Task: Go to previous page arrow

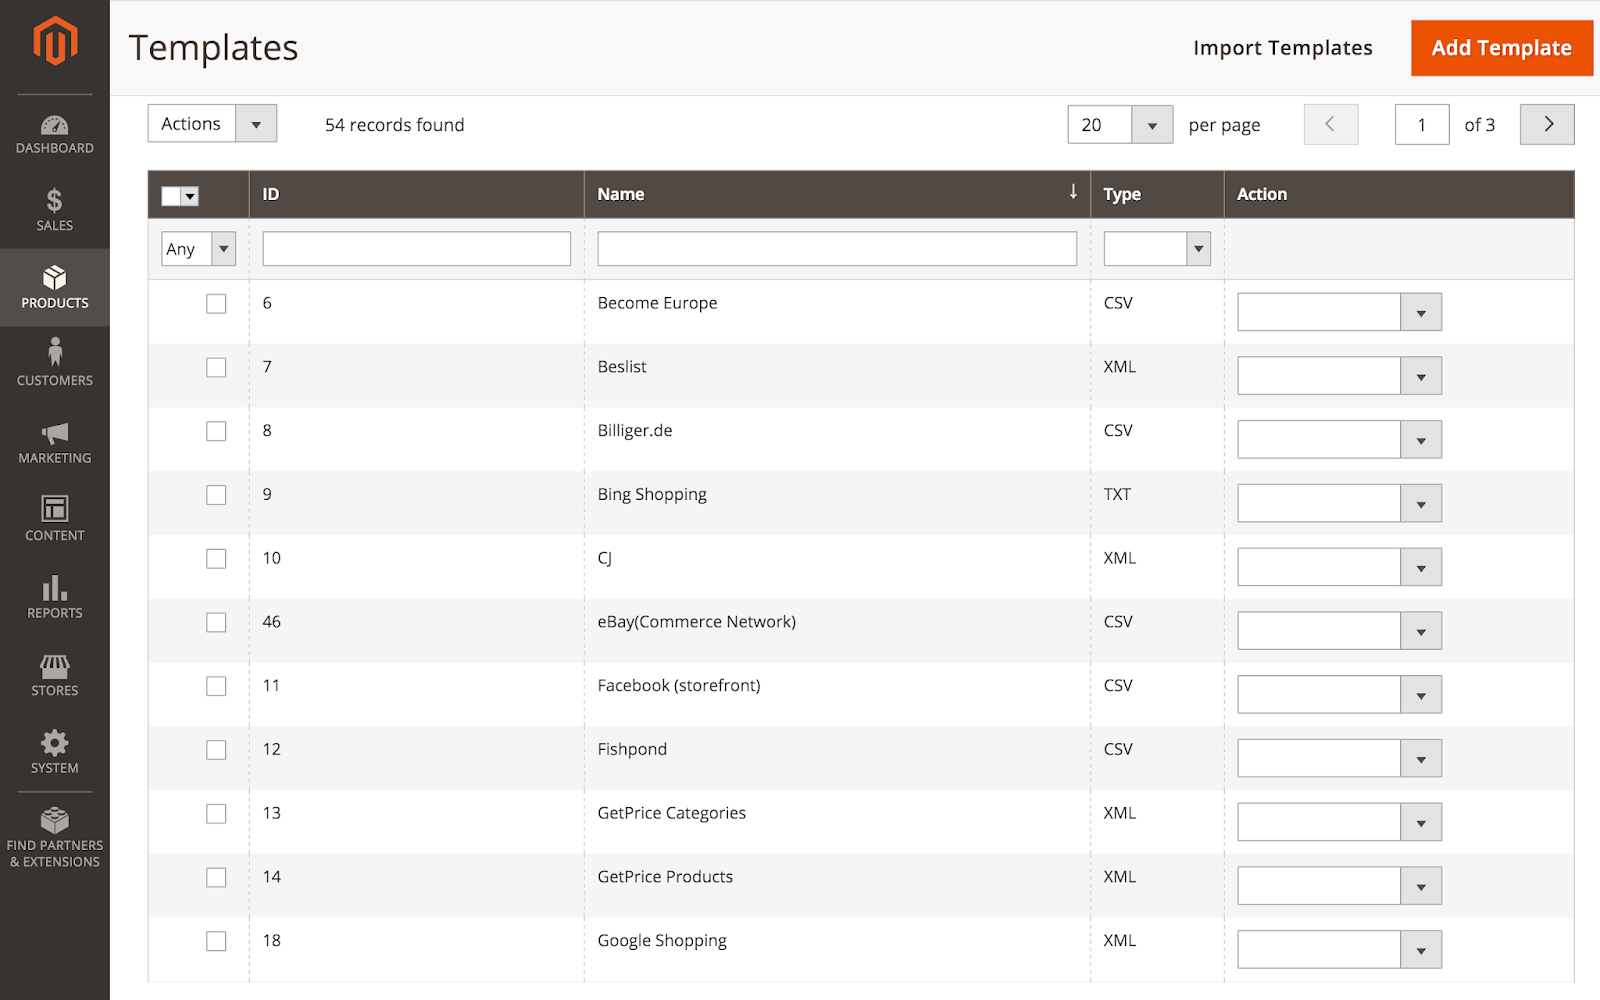Action: pyautogui.click(x=1331, y=124)
